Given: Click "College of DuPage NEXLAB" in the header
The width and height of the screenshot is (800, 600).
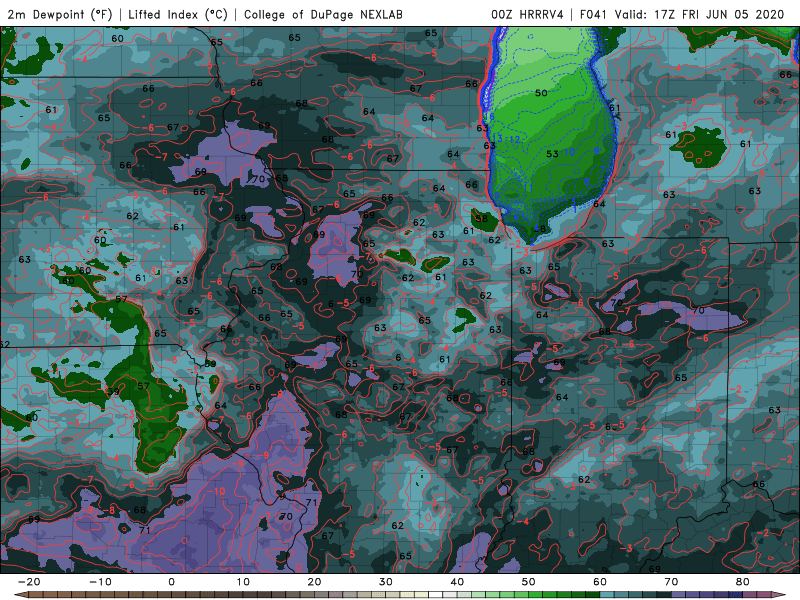Looking at the screenshot, I should pos(323,15).
